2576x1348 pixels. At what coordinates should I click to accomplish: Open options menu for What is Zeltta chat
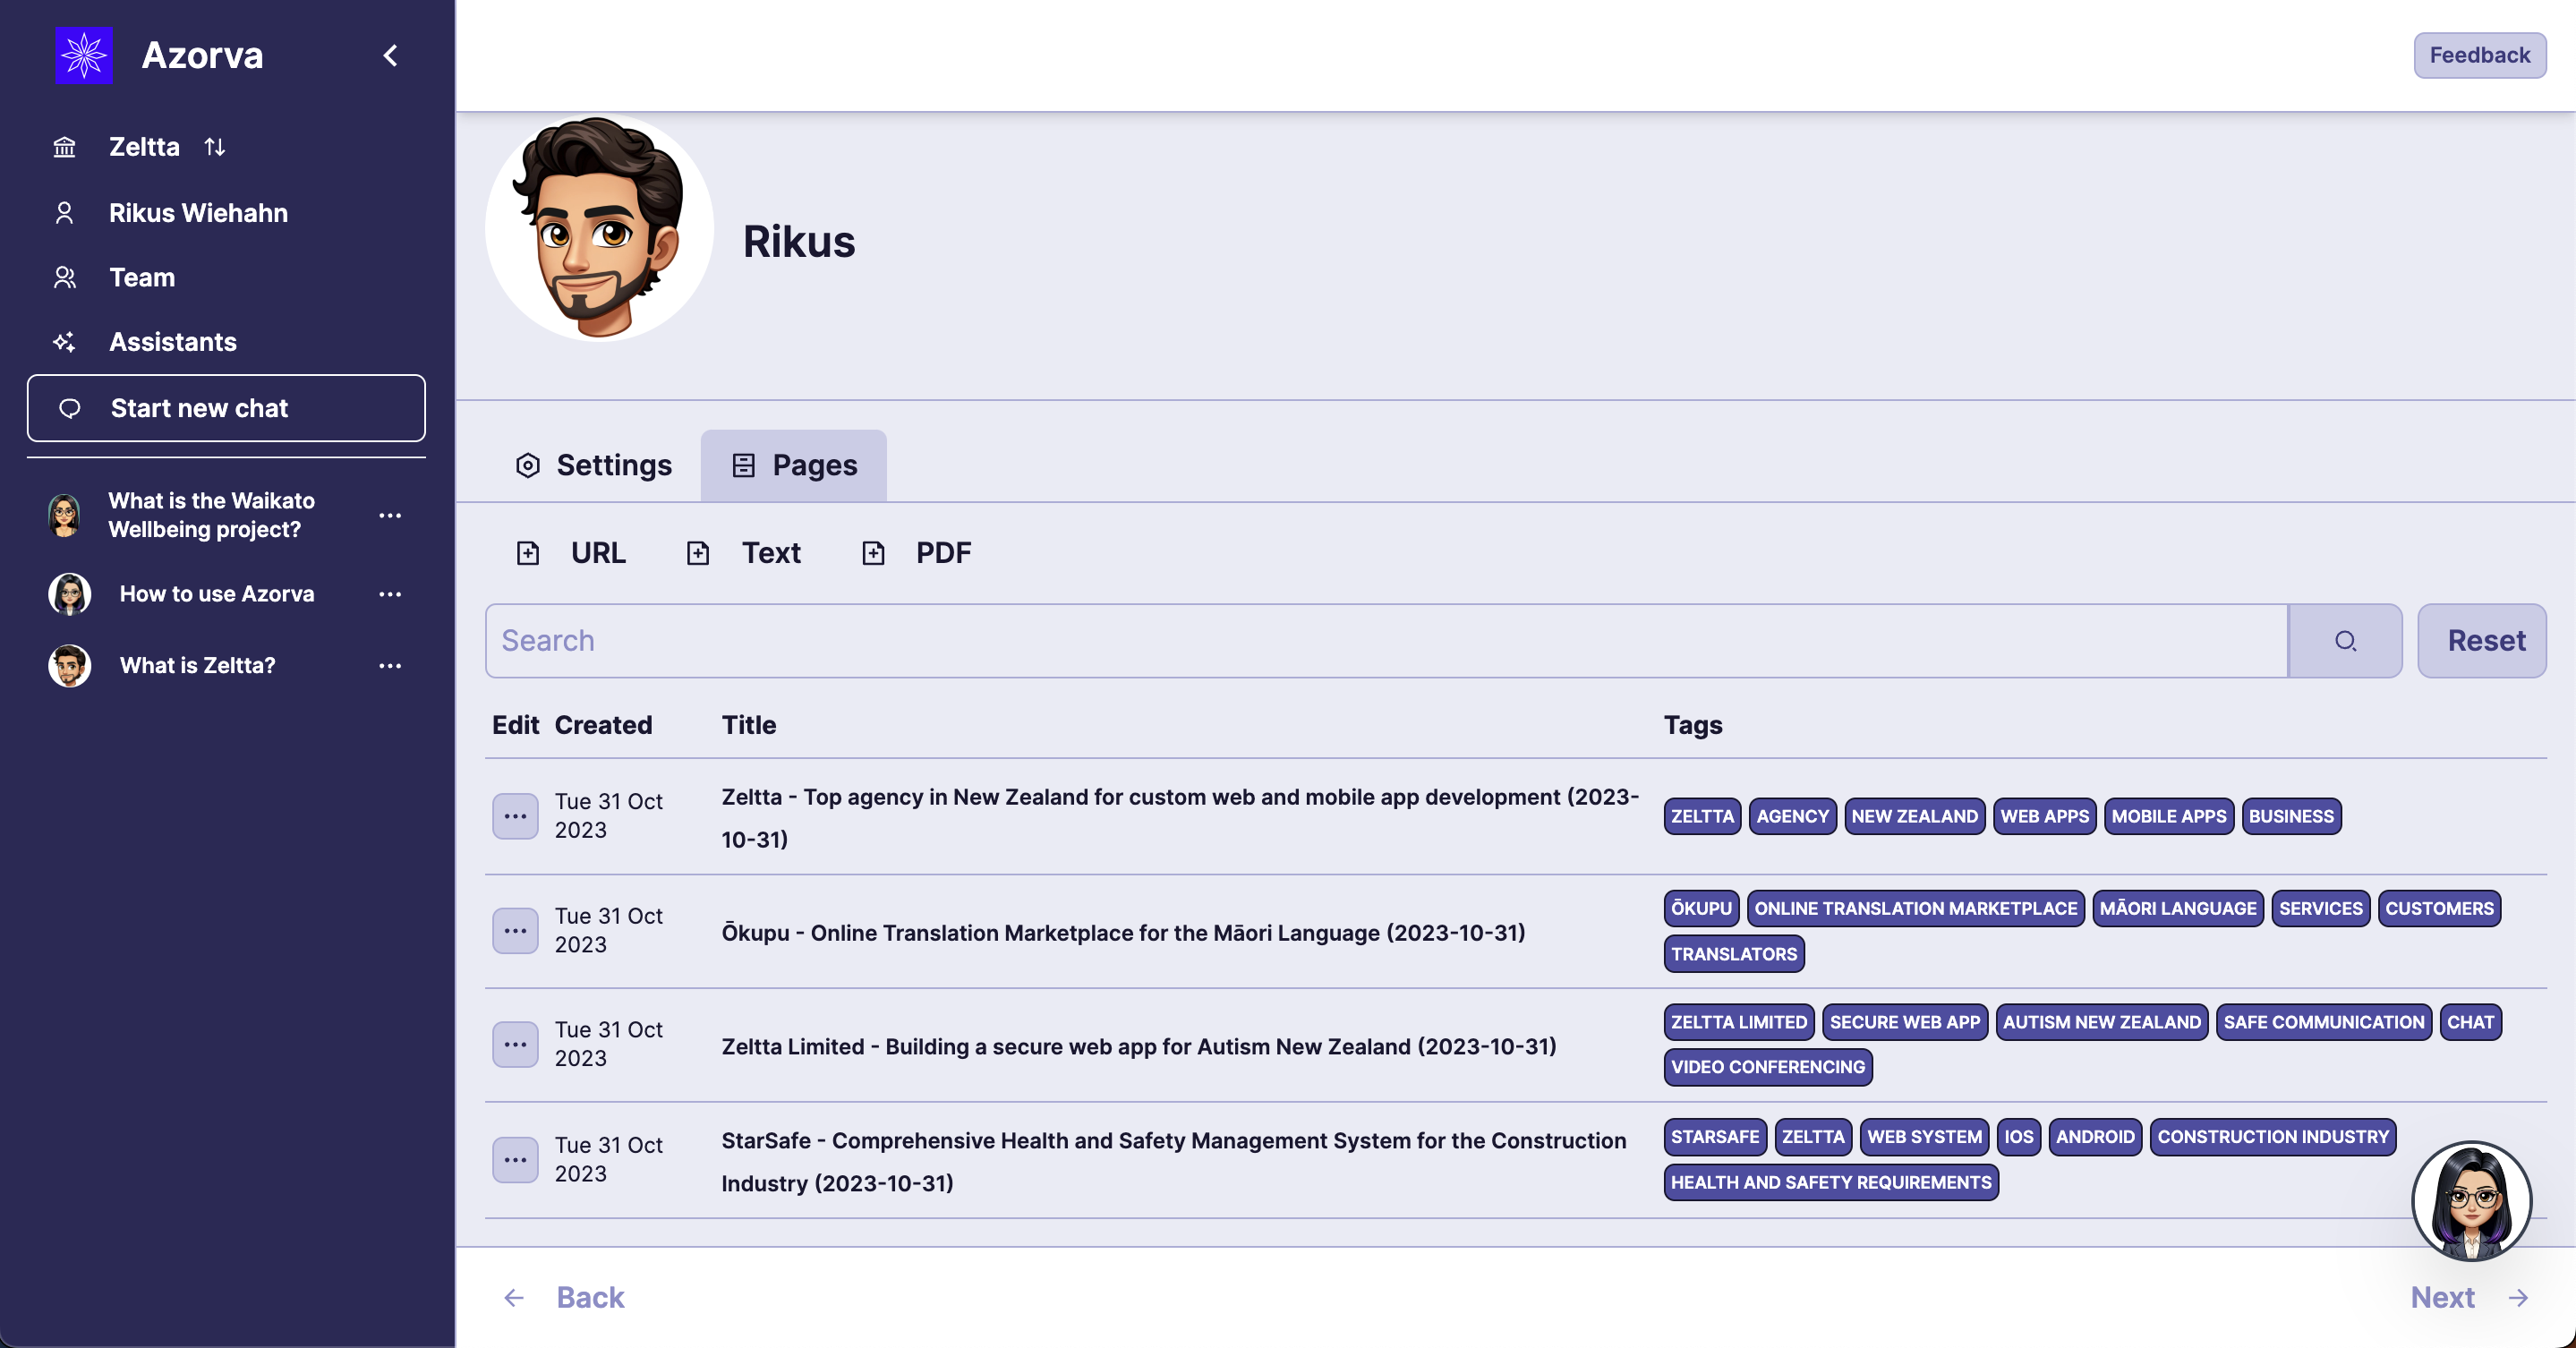[389, 666]
